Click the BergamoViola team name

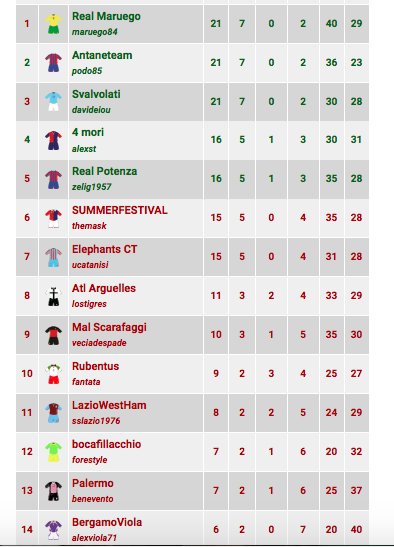coord(107,522)
